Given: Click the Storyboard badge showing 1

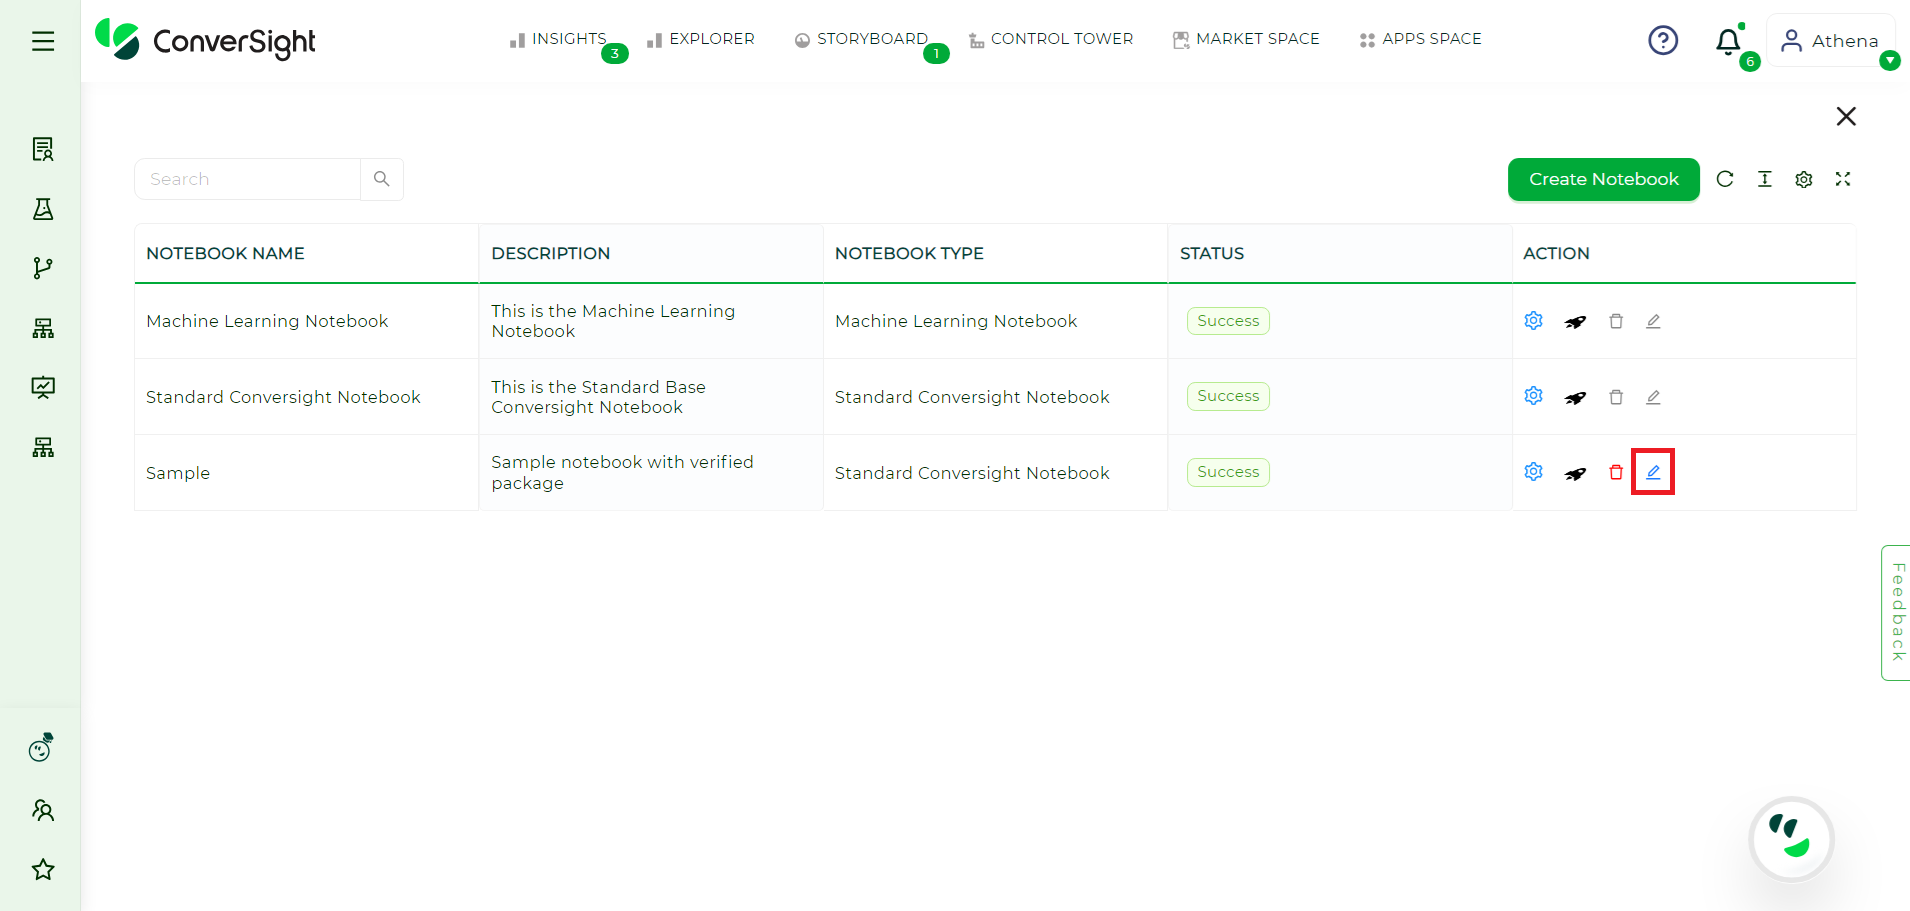Looking at the screenshot, I should (936, 54).
